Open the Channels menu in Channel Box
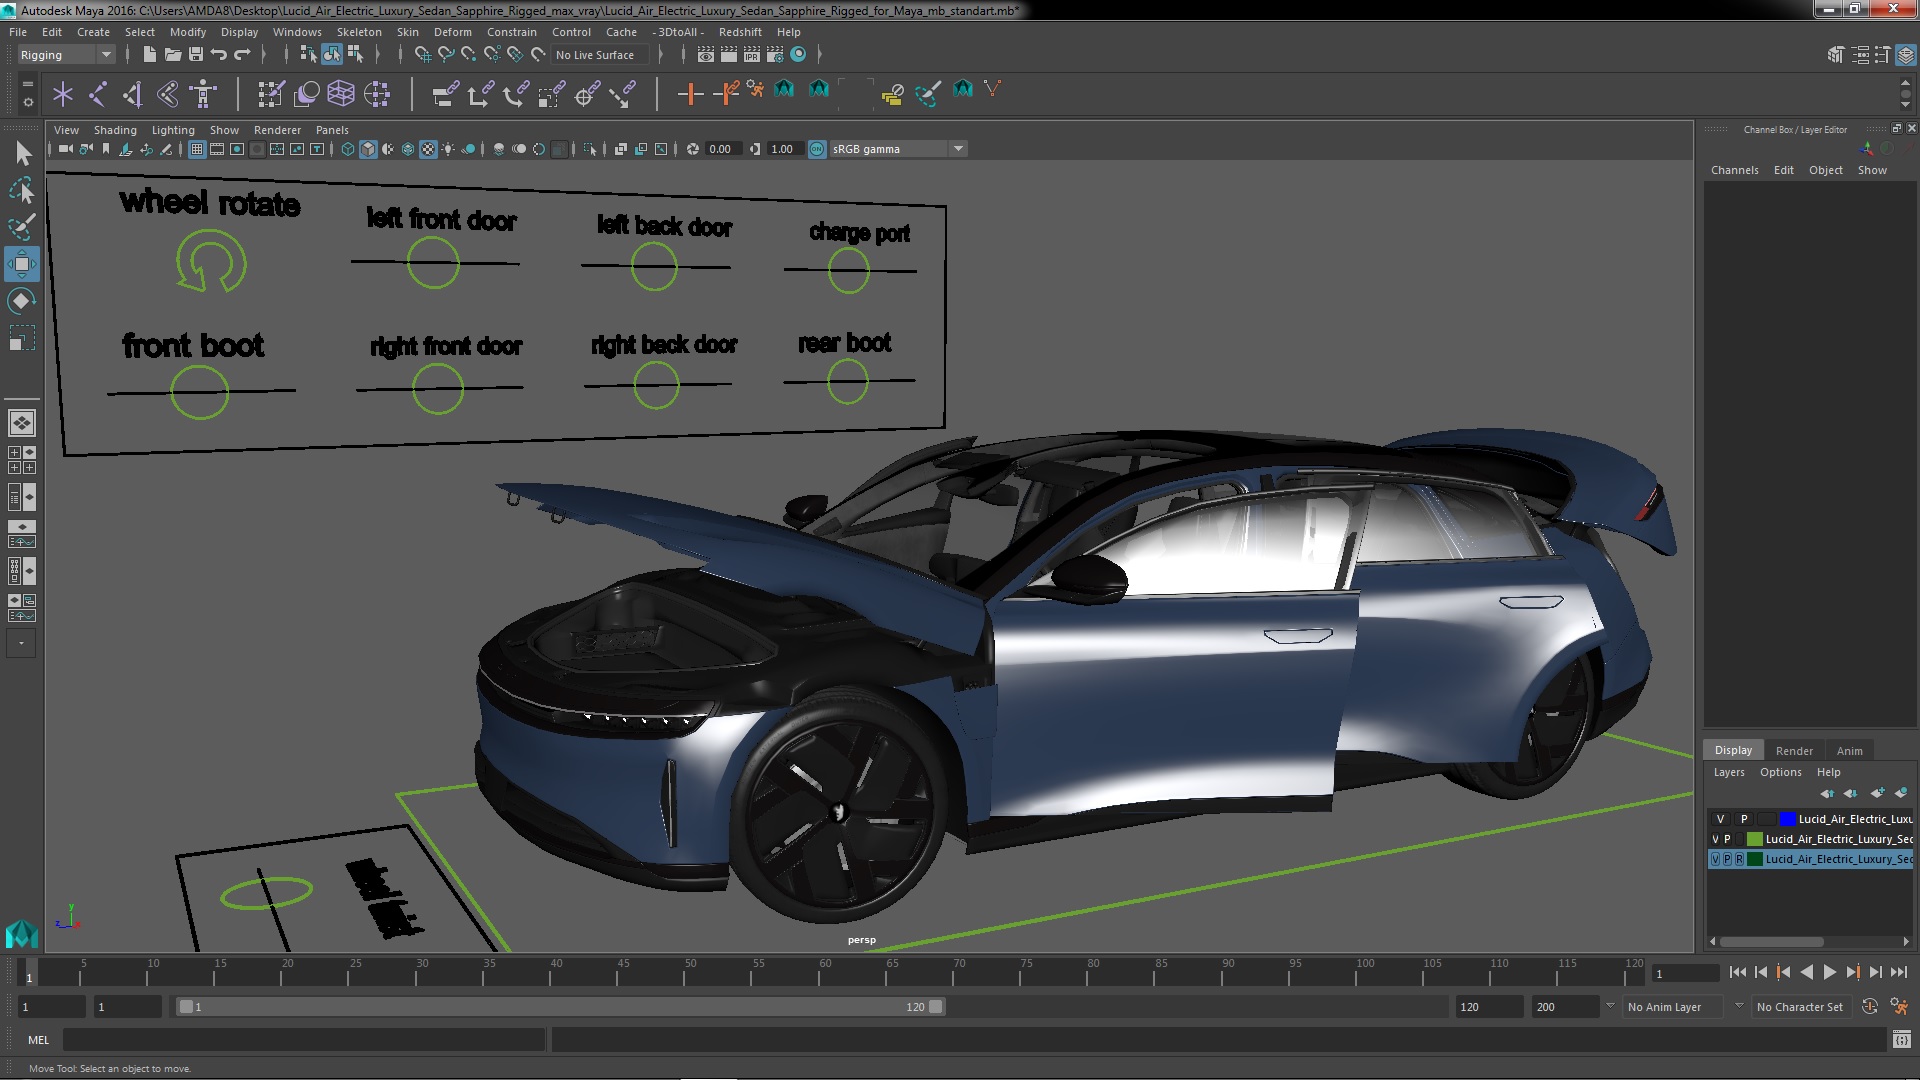This screenshot has width=1920, height=1080. click(1734, 170)
